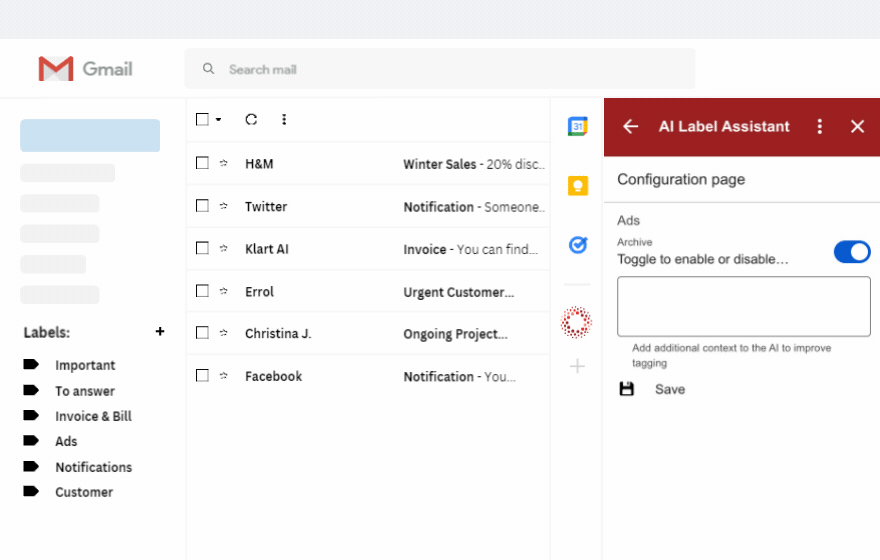The height and width of the screenshot is (560, 880).
Task: Select the Facebook email checkbox
Action: [202, 375]
